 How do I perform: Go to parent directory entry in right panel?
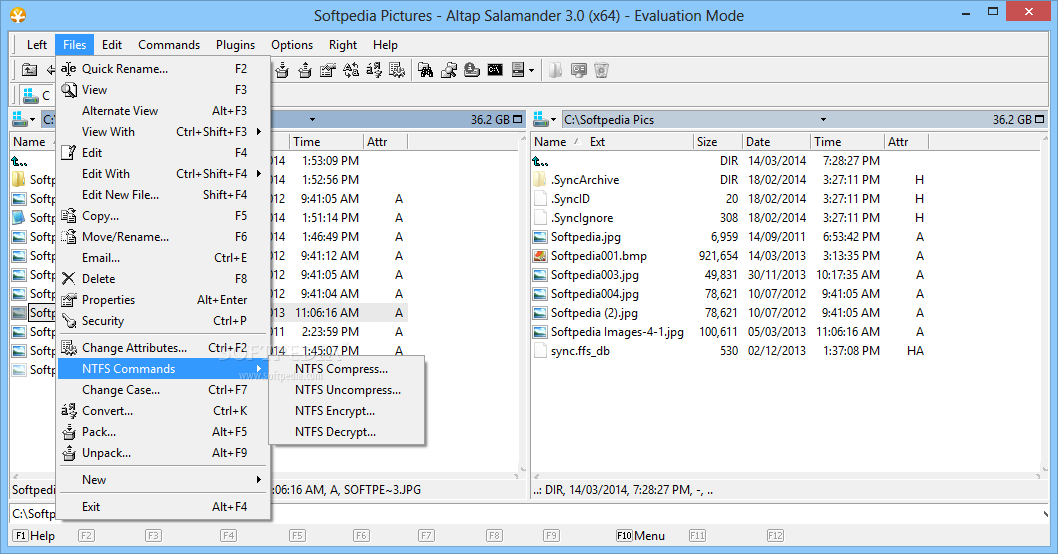(540, 161)
